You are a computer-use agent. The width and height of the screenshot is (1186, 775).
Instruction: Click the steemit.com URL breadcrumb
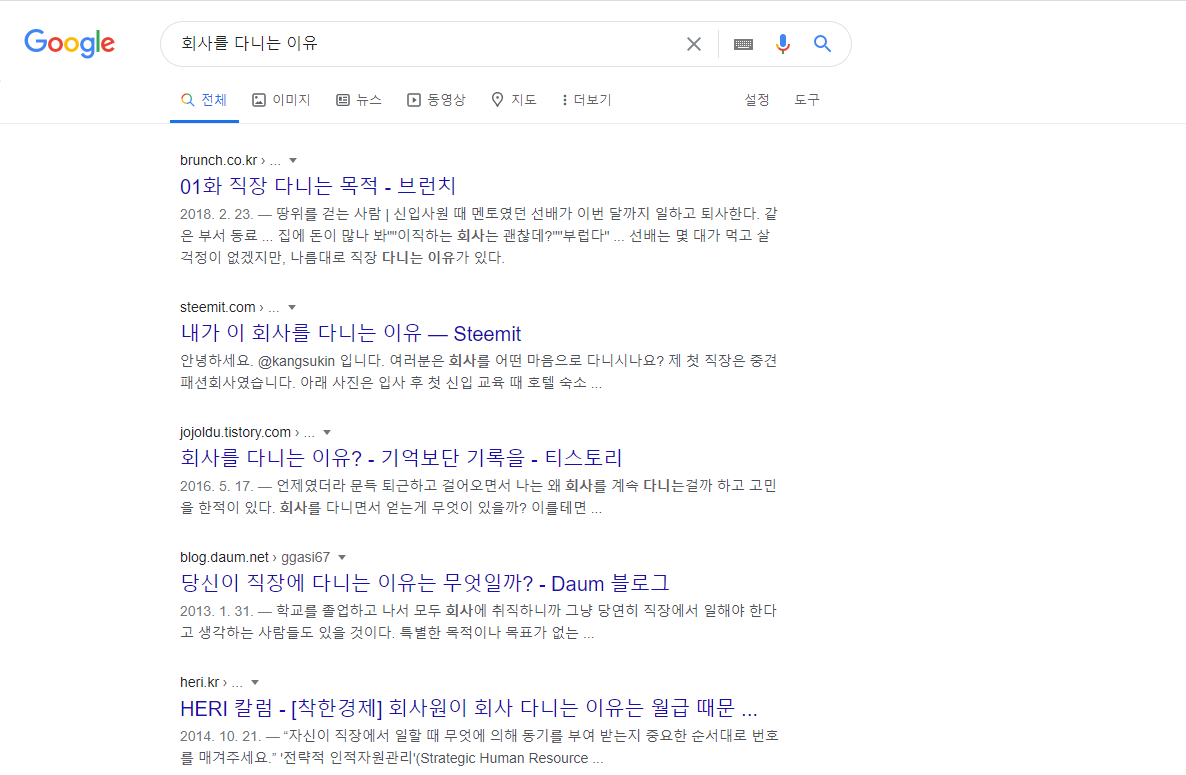coord(229,308)
